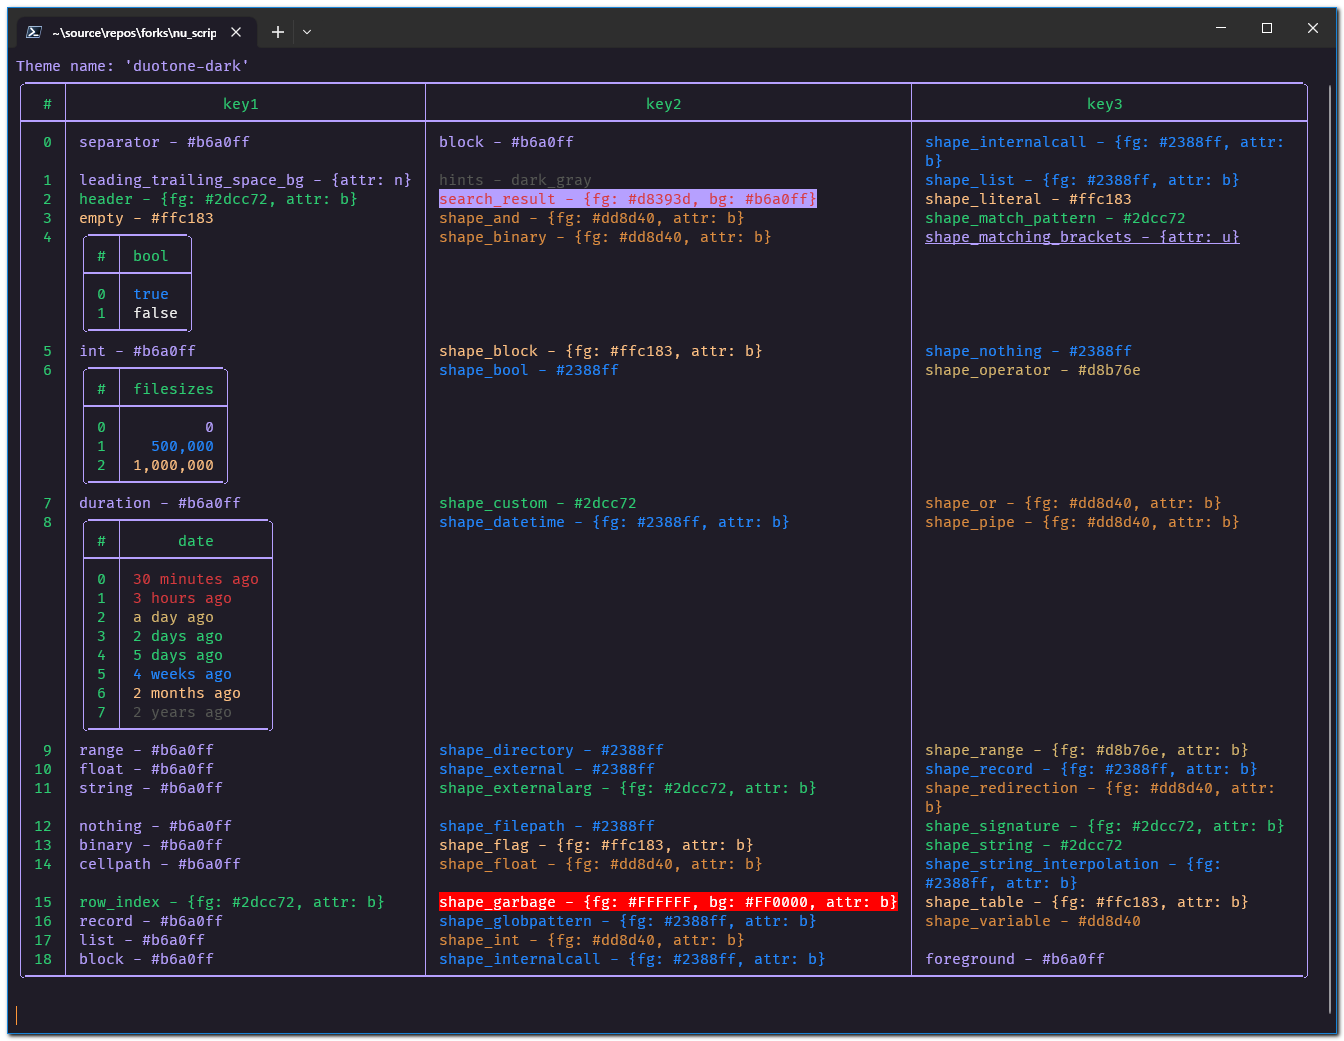Viewport: 1344px width, 1041px height.
Task: Click 'foreground - #b6a0ff' text
Action: (x=1015, y=959)
